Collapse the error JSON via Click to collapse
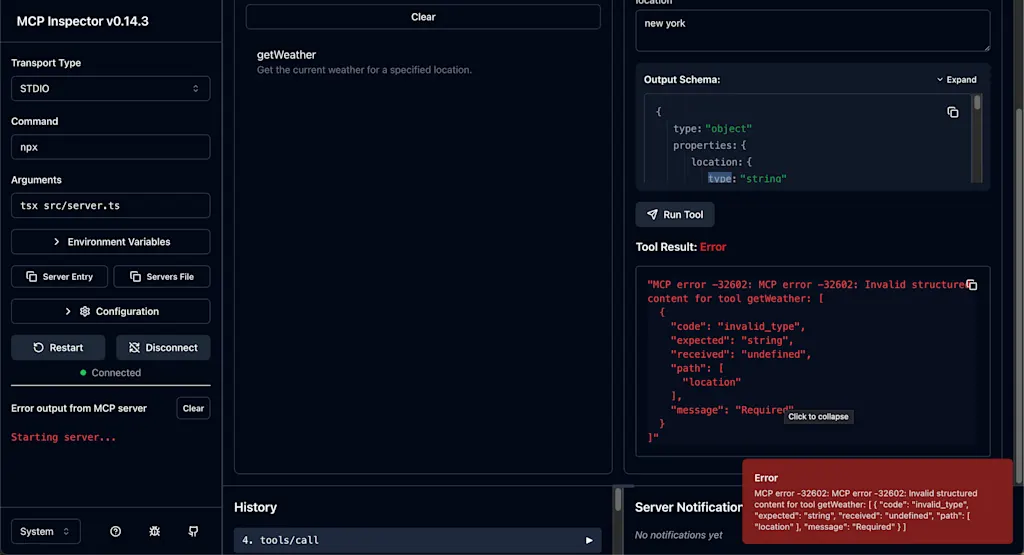 coord(818,417)
